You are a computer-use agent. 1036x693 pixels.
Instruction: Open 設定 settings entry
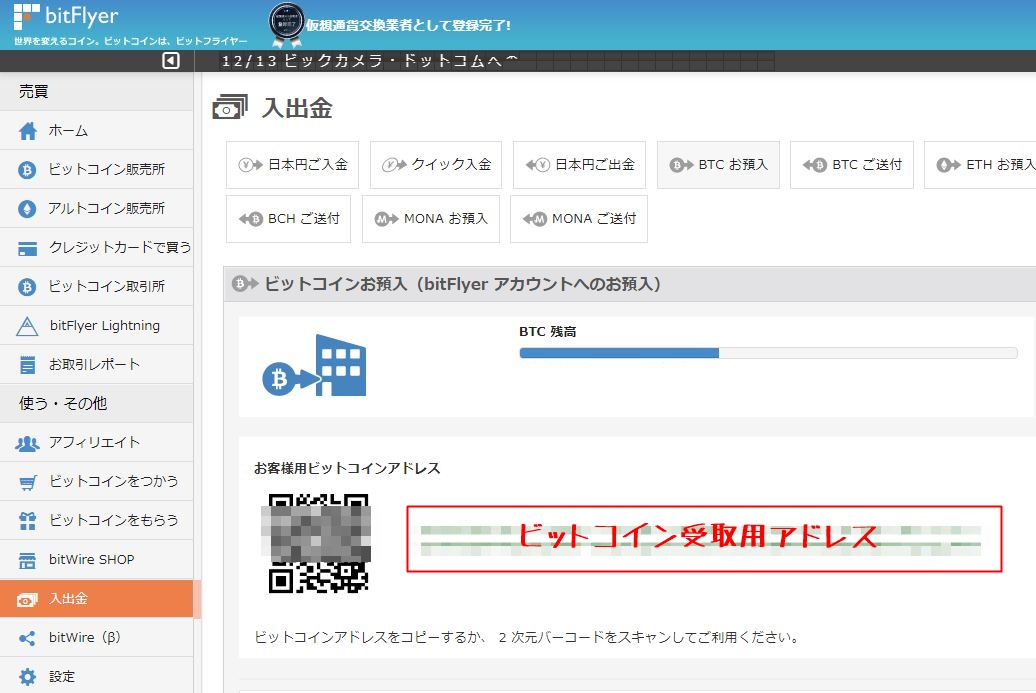[x=96, y=676]
